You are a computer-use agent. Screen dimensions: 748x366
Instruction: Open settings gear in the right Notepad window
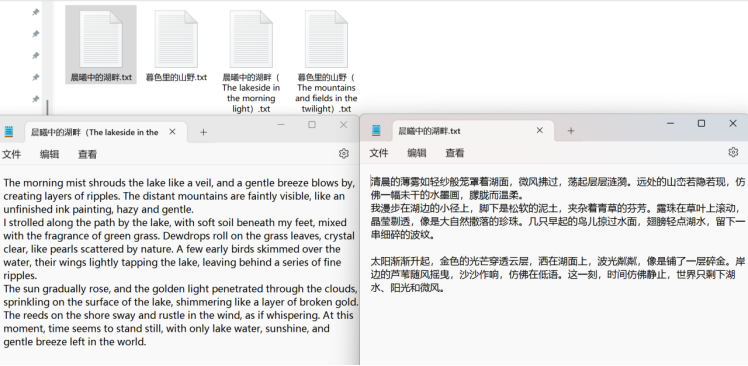click(733, 152)
